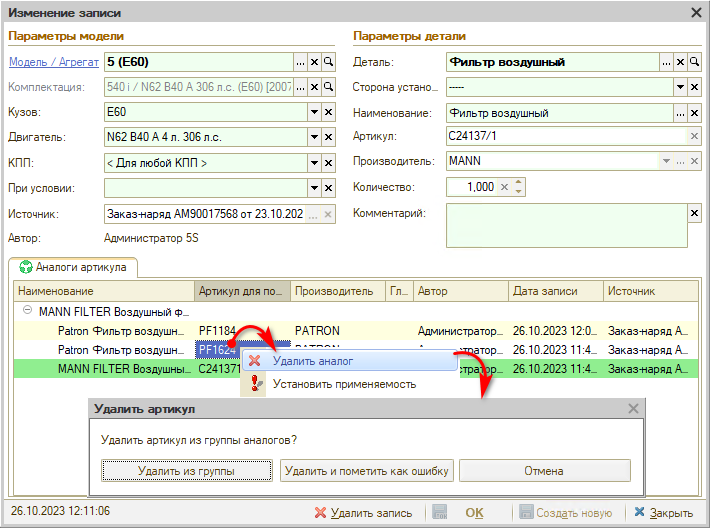Close the Удалить артикул dialog
This screenshot has height=528, width=710.
click(x=633, y=409)
